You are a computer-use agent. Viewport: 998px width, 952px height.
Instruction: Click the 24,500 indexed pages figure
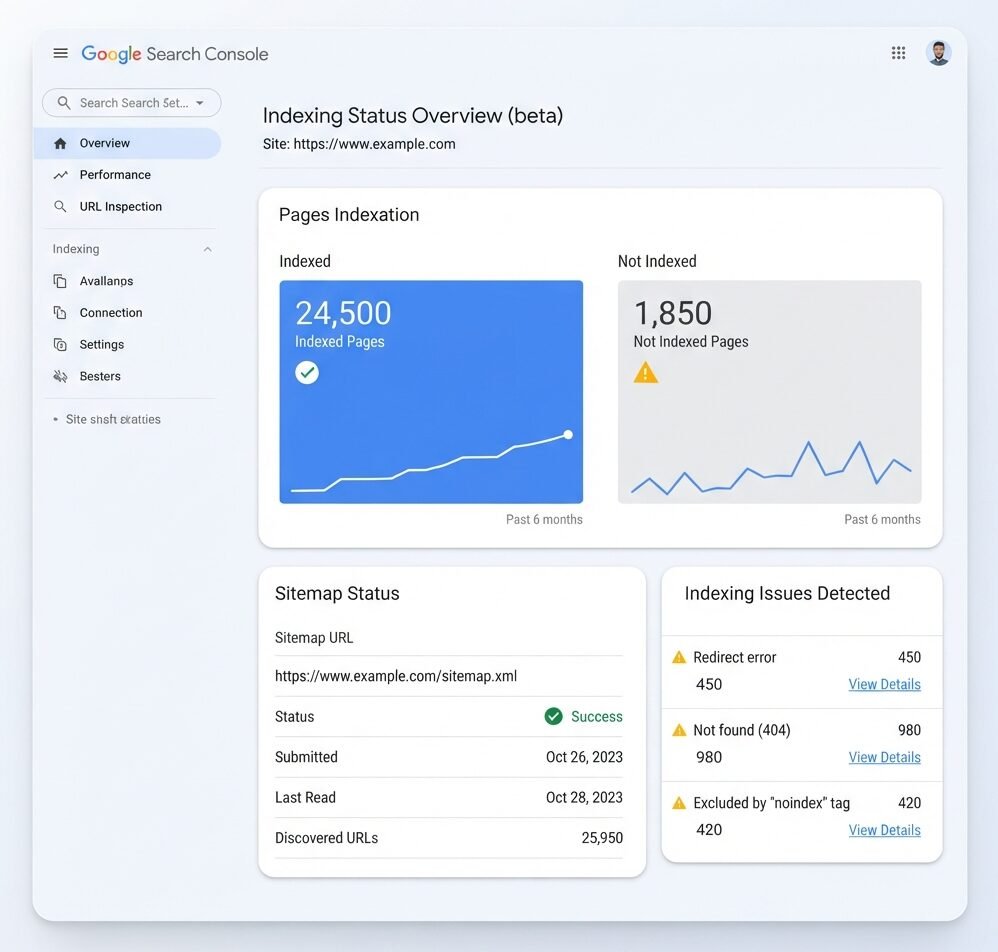343,312
